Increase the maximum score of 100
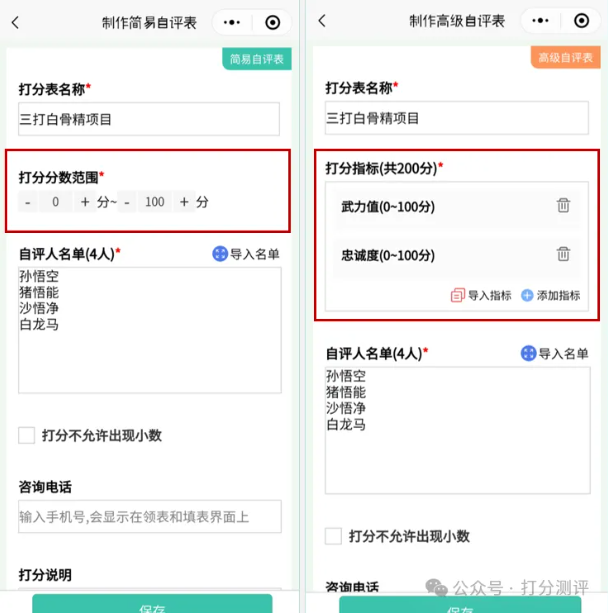 (x=184, y=202)
